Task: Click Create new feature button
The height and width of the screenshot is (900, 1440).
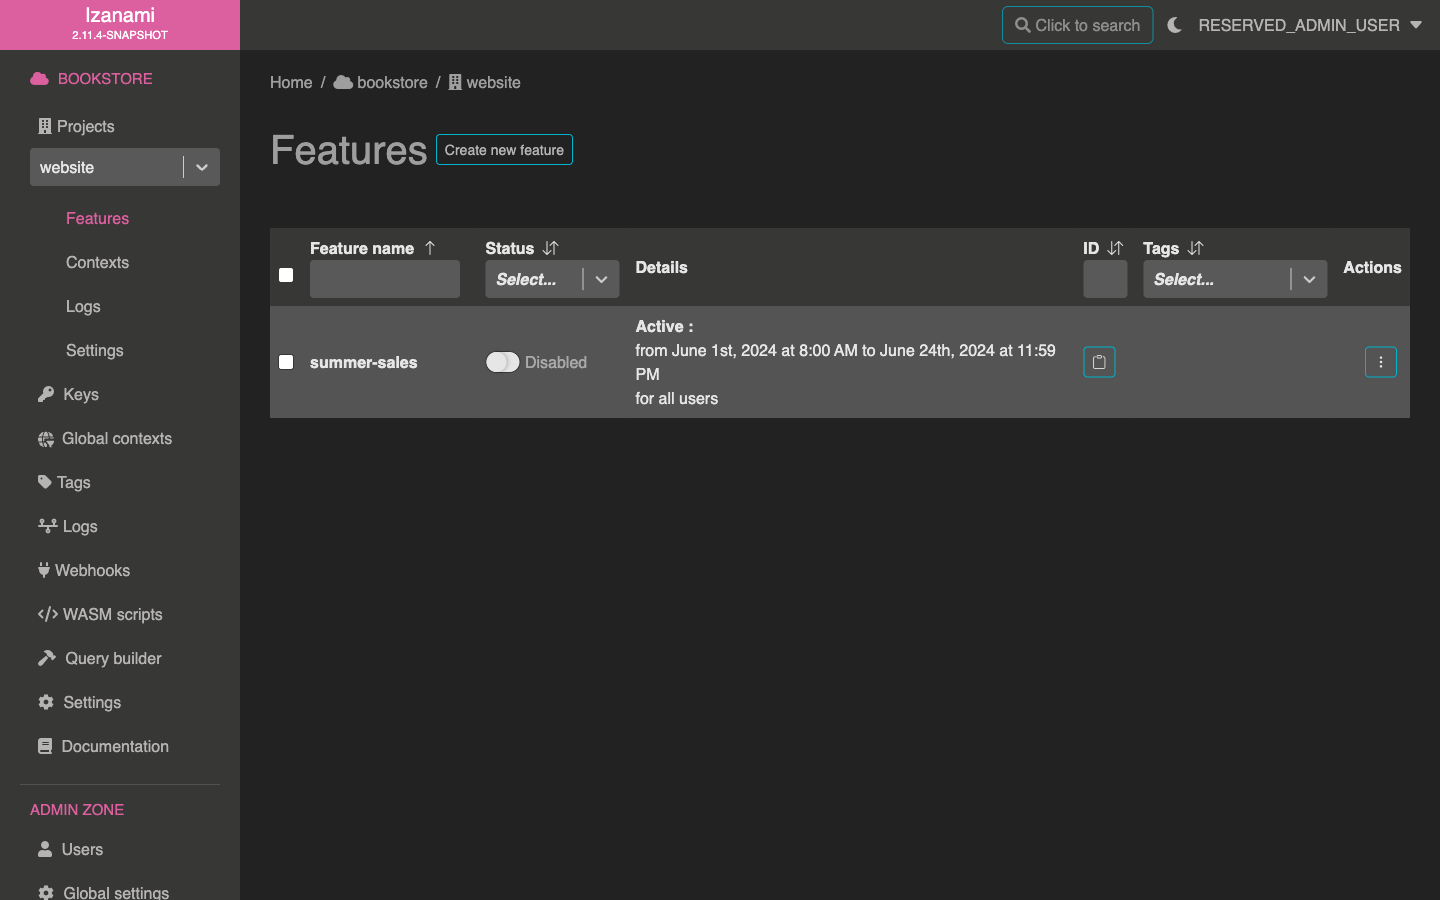Action: point(504,150)
